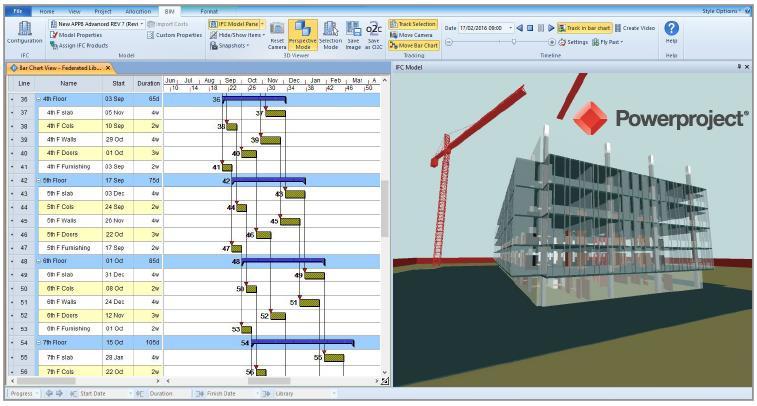Click Assign IFC Products
This screenshot has width=757, height=406.
coord(79,45)
